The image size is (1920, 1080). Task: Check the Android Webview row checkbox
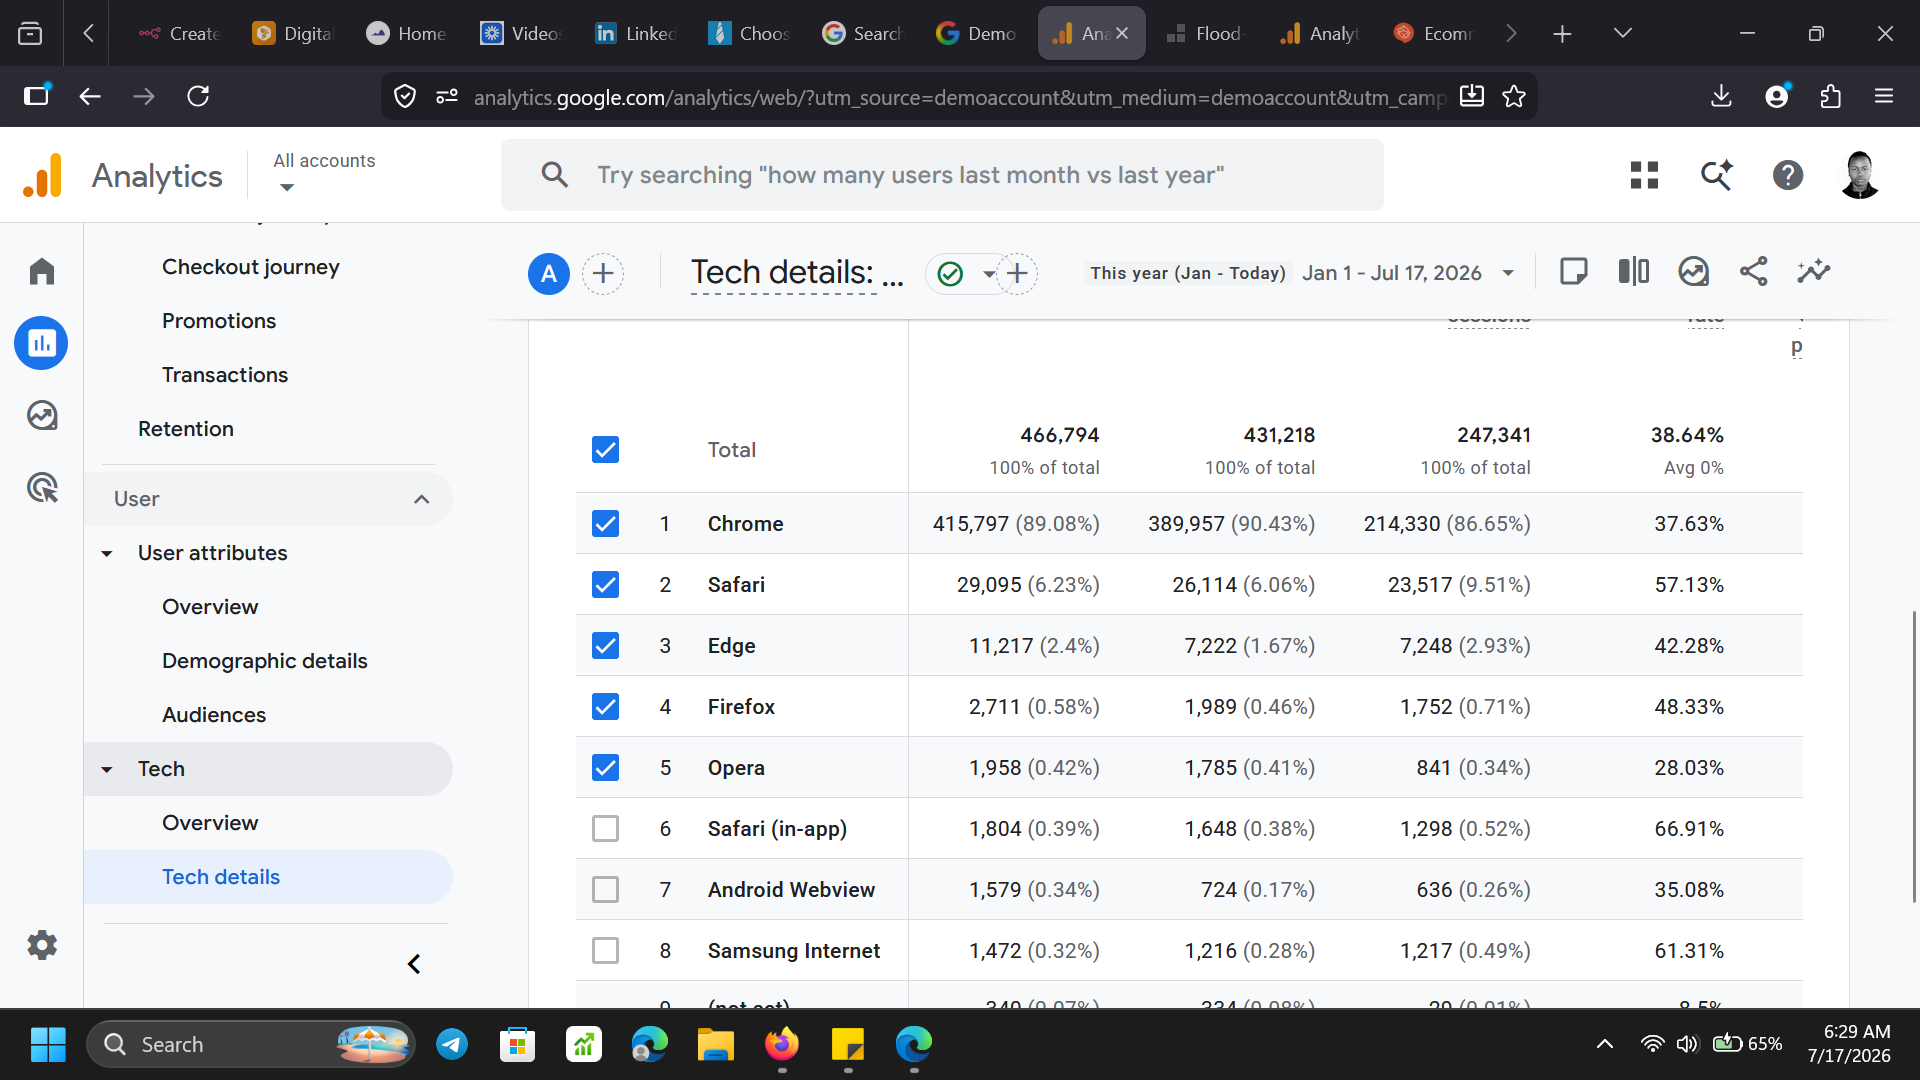pos(605,890)
